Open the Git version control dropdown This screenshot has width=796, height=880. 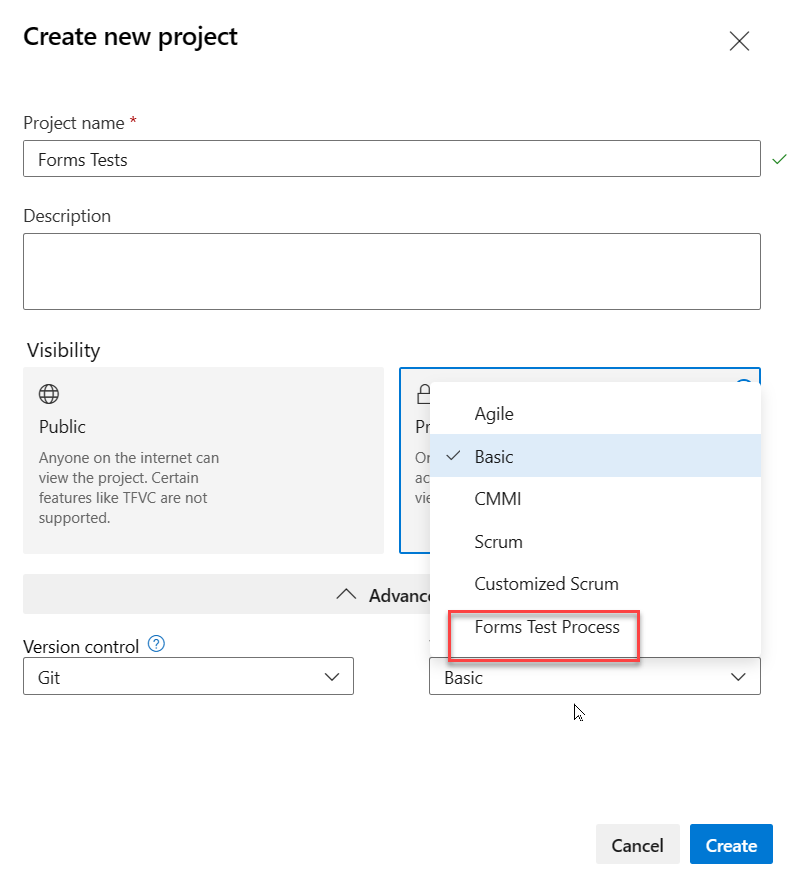(188, 677)
